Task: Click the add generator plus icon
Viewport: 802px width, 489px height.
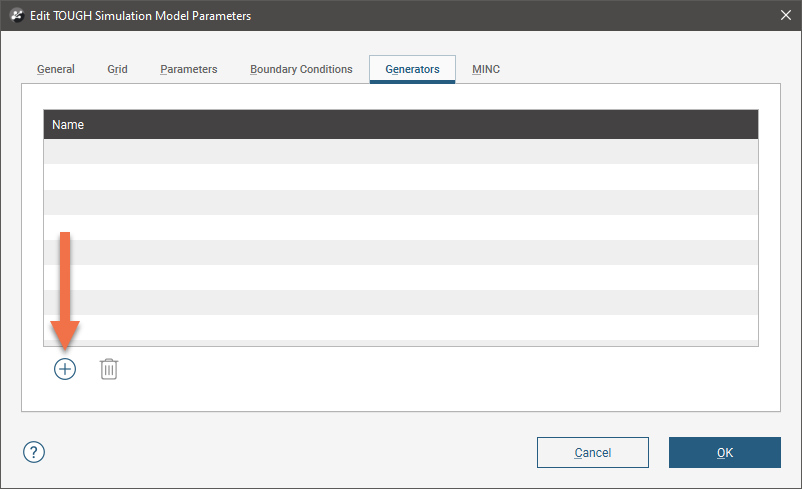Action: point(65,369)
